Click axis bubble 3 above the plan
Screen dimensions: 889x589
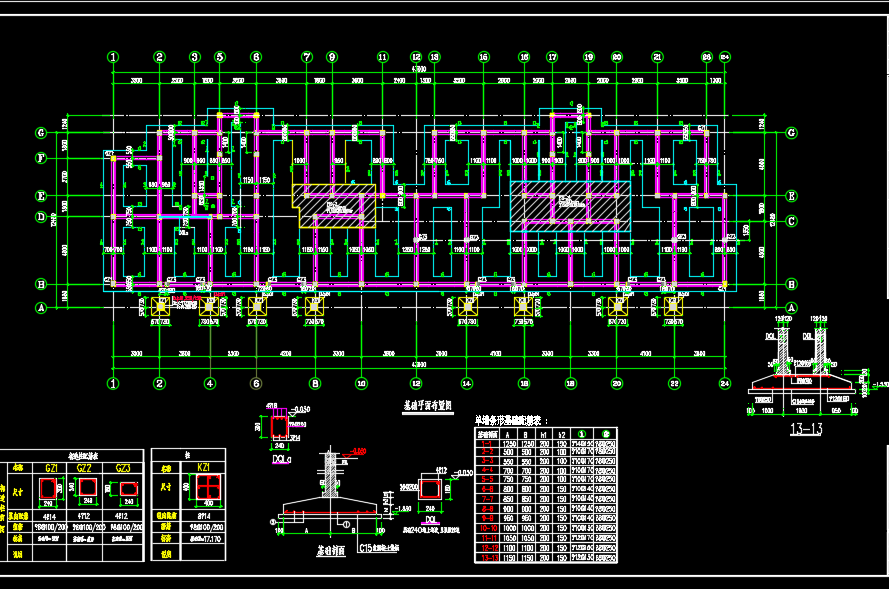tap(194, 57)
